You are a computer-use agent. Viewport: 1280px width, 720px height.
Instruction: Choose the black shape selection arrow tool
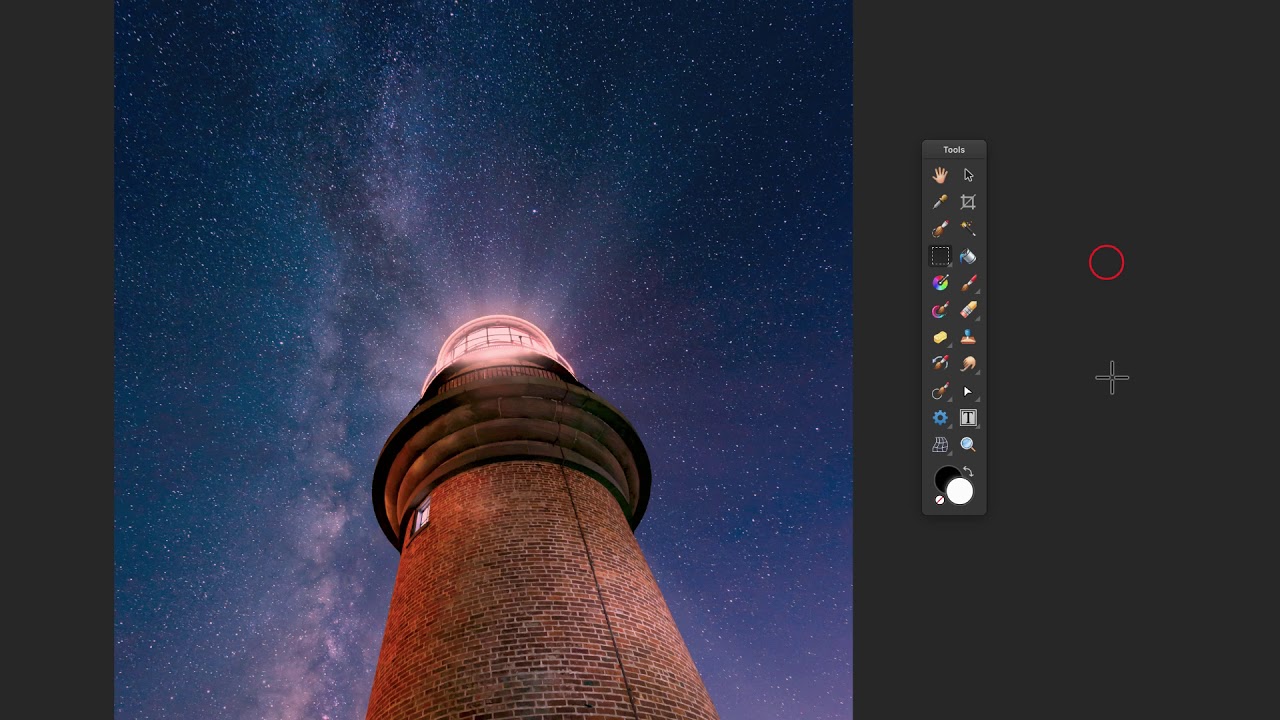968,392
